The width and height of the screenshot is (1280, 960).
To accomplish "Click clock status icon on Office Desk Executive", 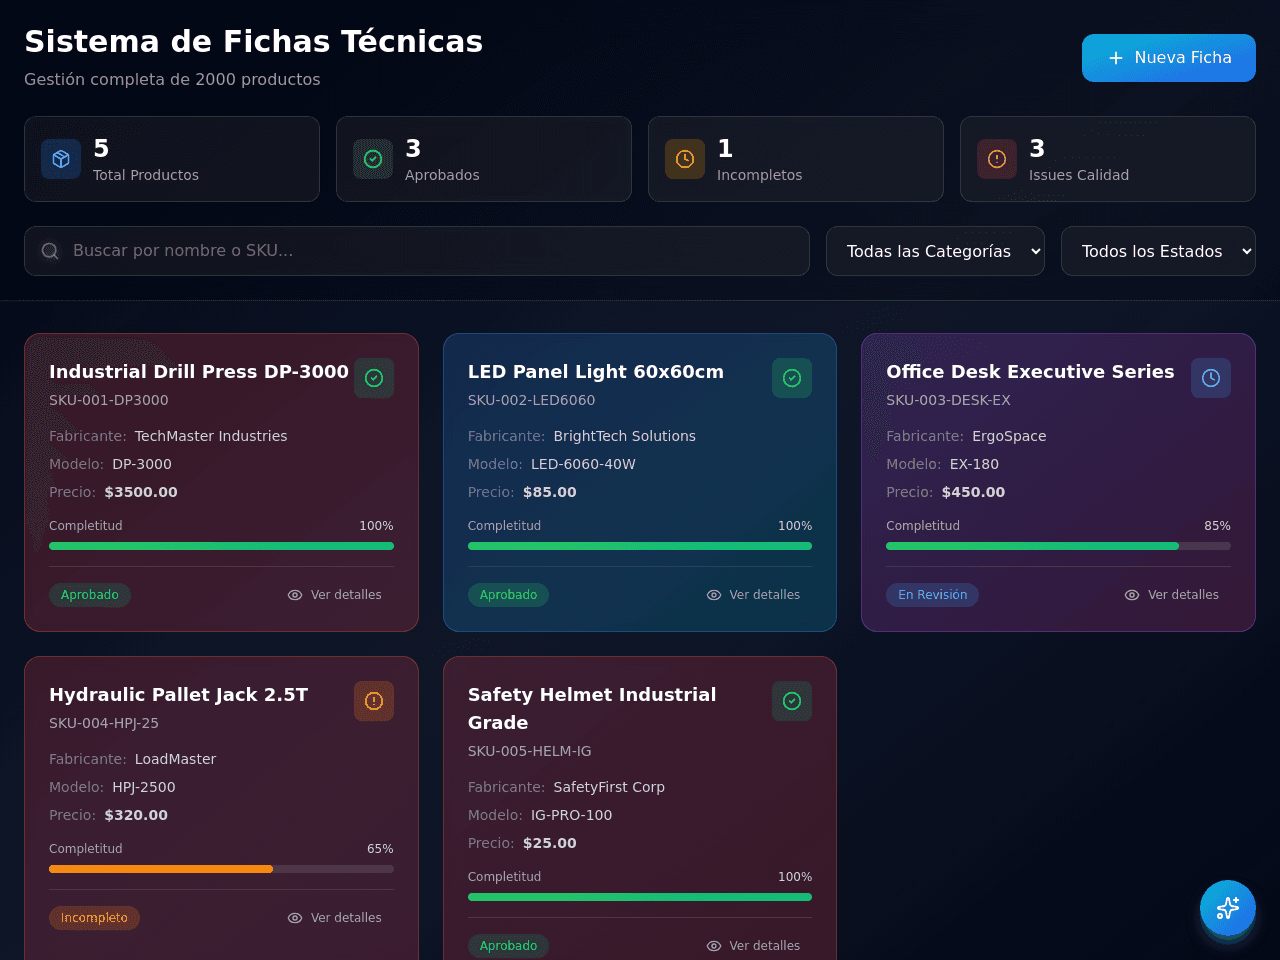I will (x=1211, y=378).
